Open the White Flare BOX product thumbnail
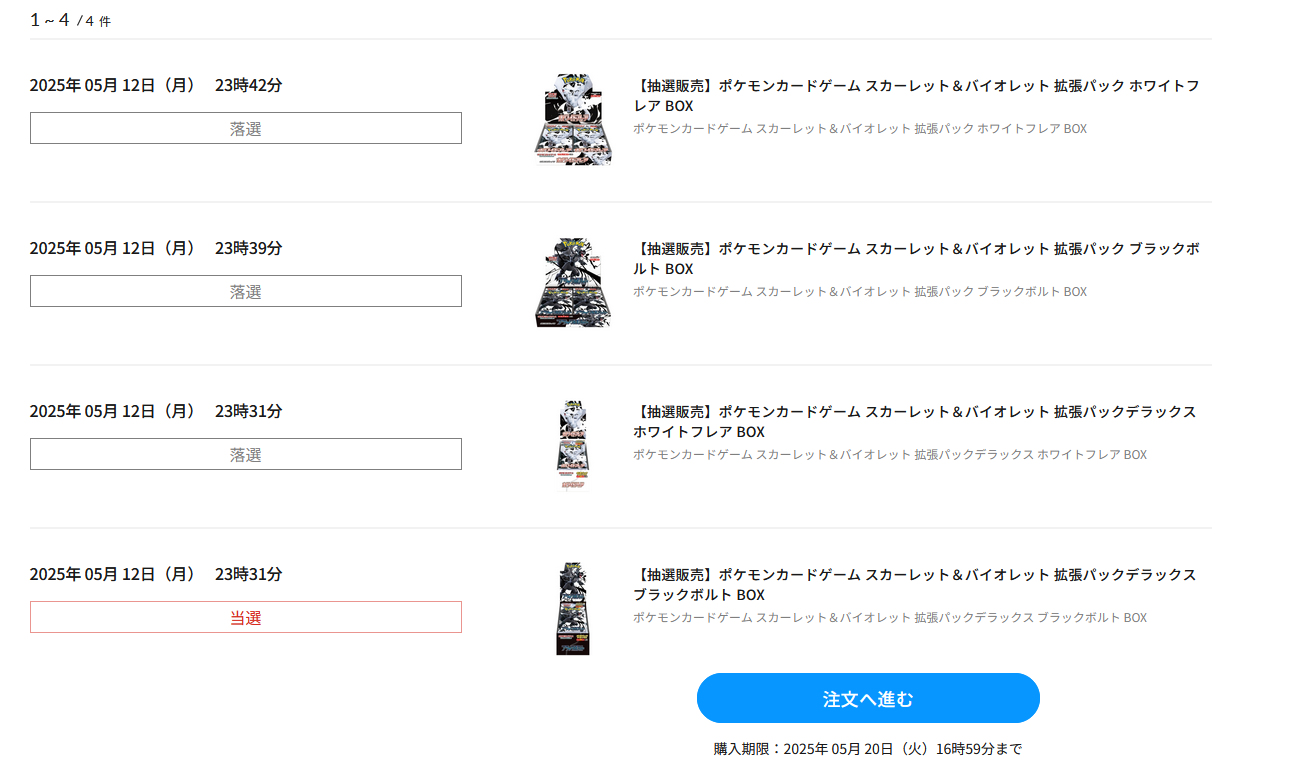 pyautogui.click(x=573, y=119)
